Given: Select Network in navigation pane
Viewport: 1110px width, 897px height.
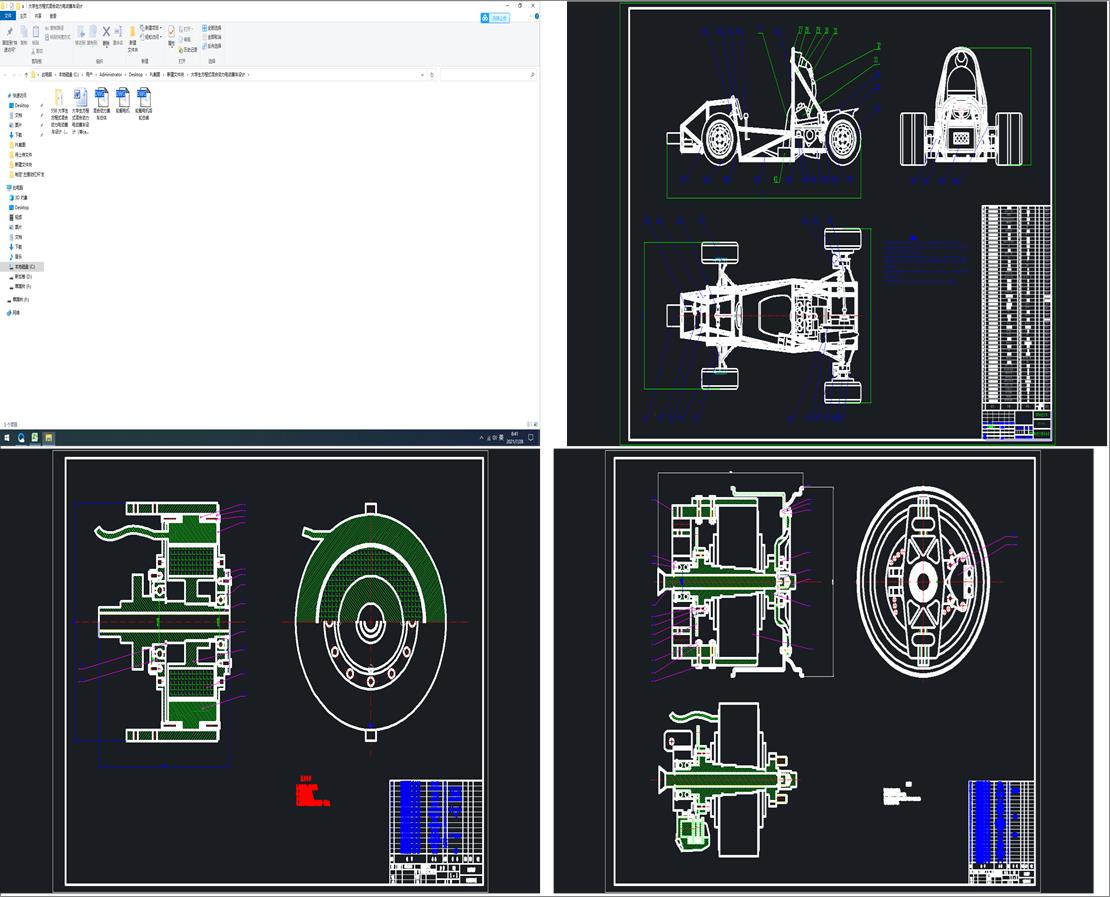Looking at the screenshot, I should click(14, 312).
